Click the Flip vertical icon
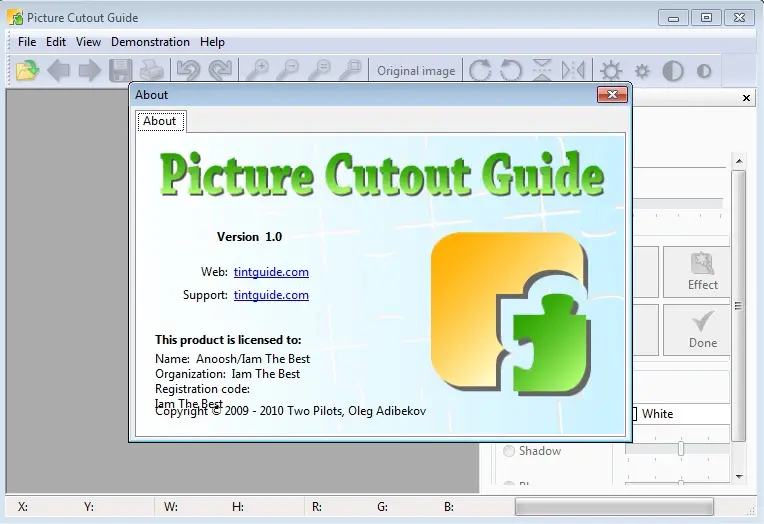The image size is (764, 524). pyautogui.click(x=542, y=70)
